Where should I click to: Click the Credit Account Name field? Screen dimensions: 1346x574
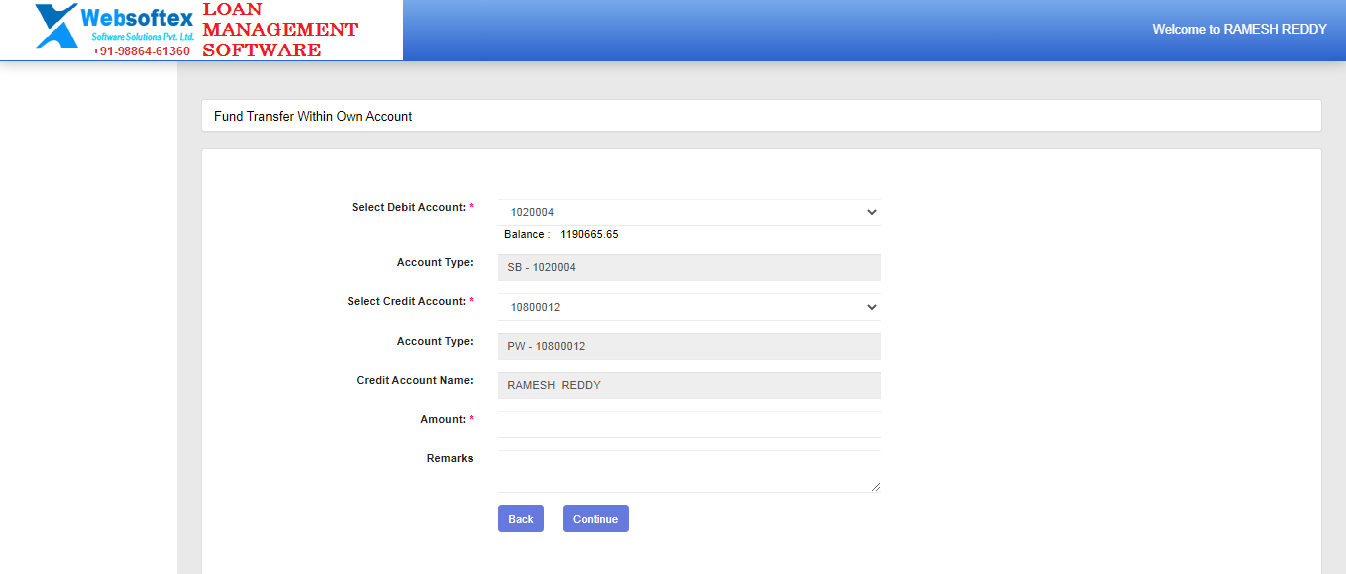(x=689, y=385)
